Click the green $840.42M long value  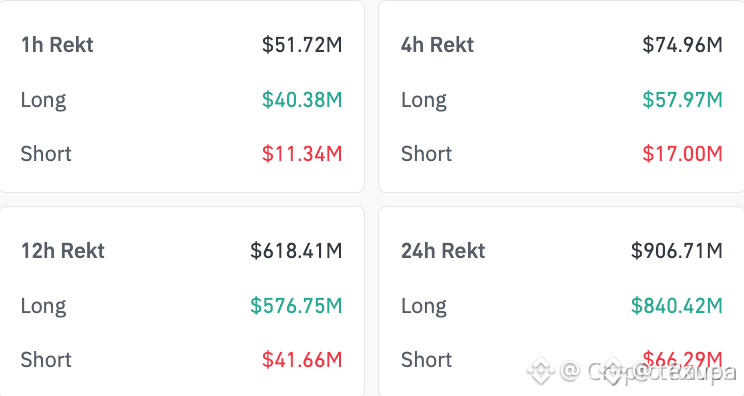677,305
